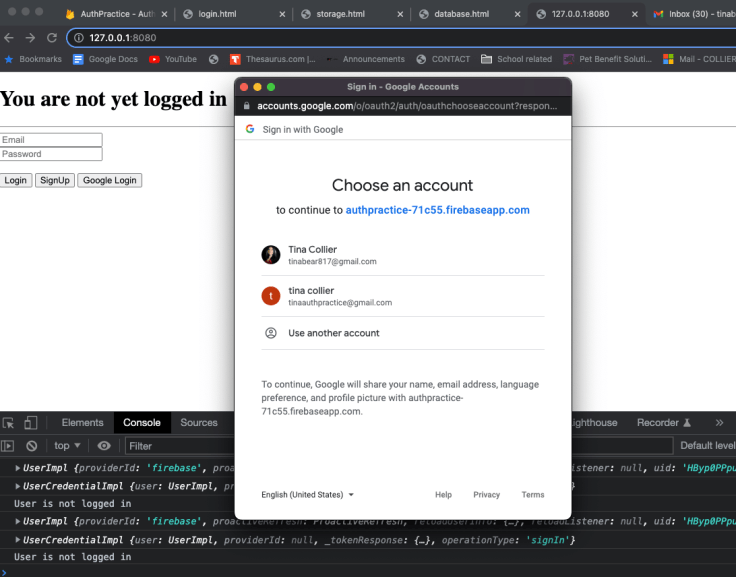Open YouTube bookmark
Image resolution: width=736 pixels, height=577 pixels.
[173, 59]
